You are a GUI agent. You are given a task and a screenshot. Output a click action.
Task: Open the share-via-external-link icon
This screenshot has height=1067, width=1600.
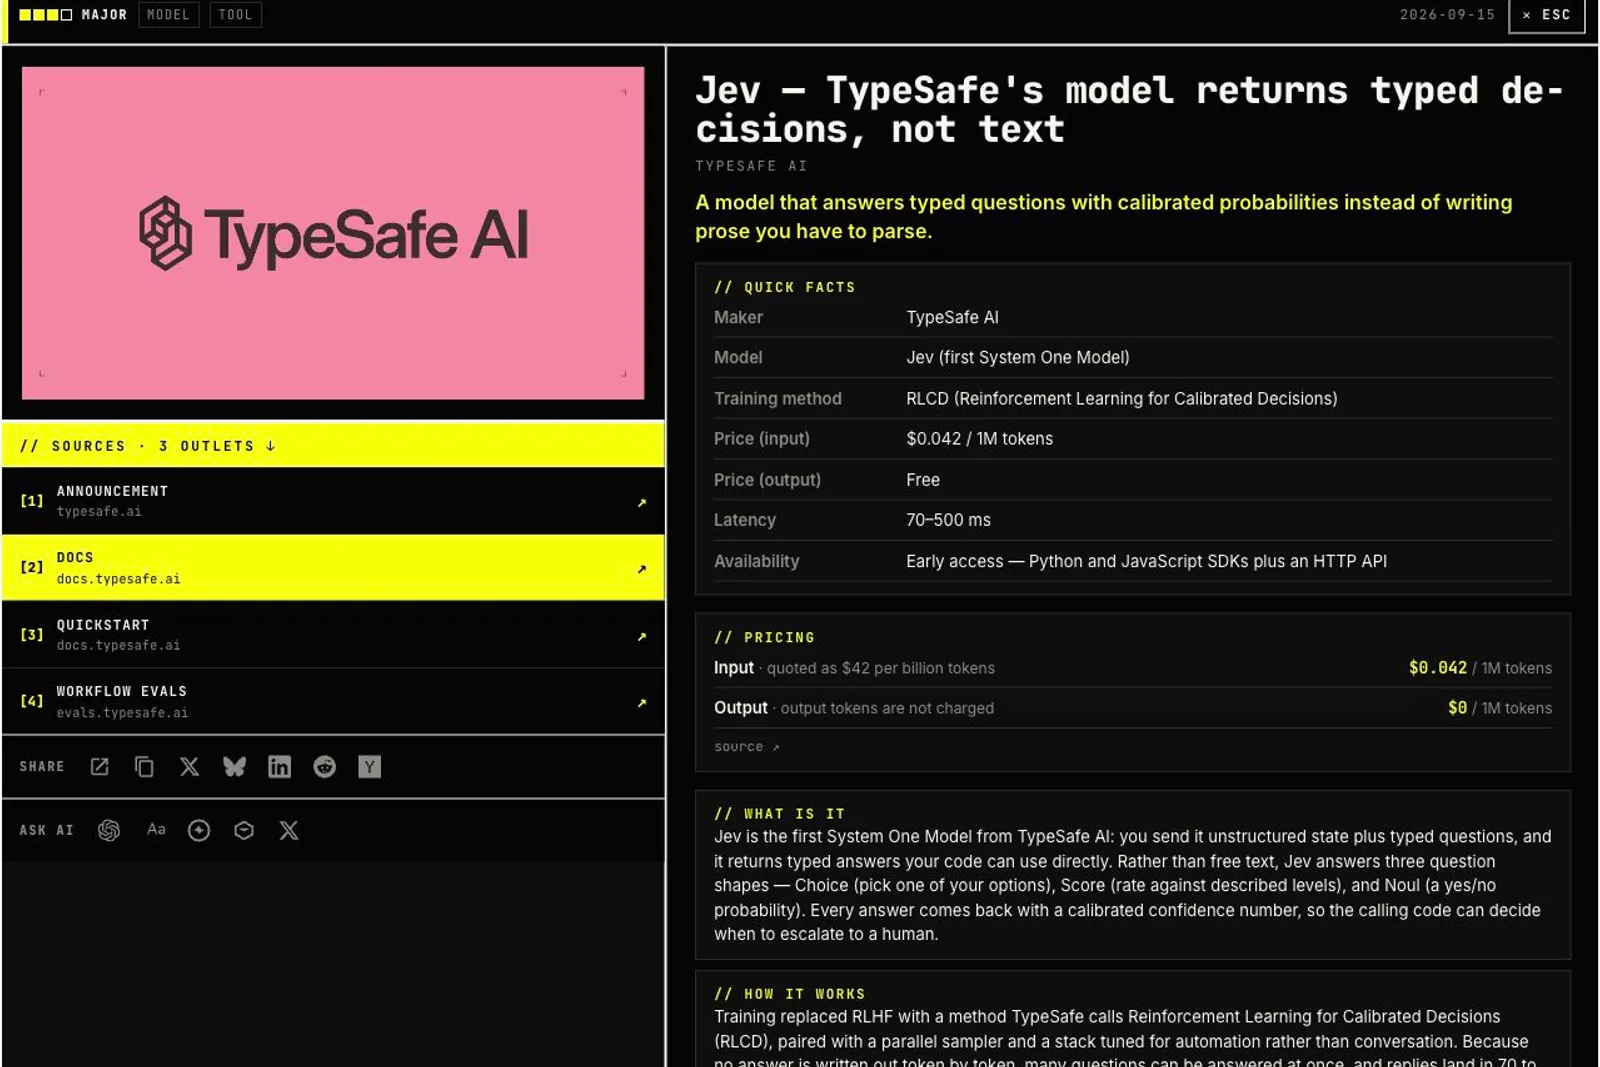(x=99, y=767)
